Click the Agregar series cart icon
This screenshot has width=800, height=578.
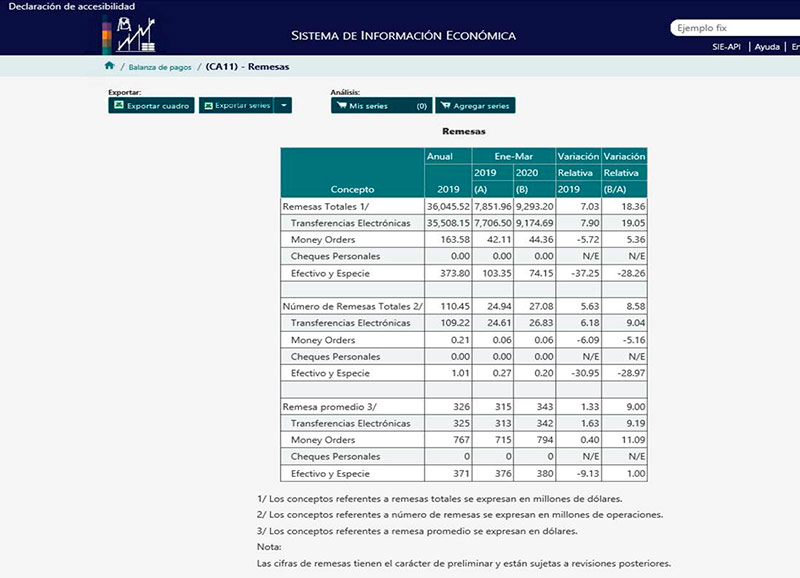coord(445,105)
